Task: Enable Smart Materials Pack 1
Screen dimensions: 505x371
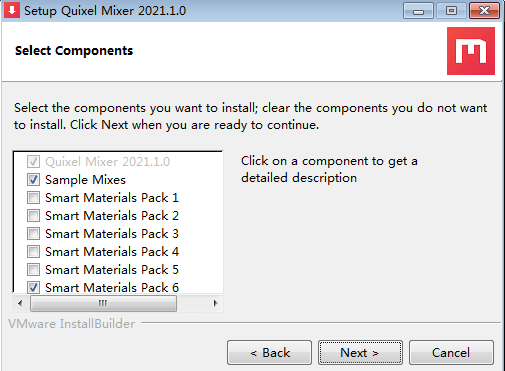Action: click(33, 198)
